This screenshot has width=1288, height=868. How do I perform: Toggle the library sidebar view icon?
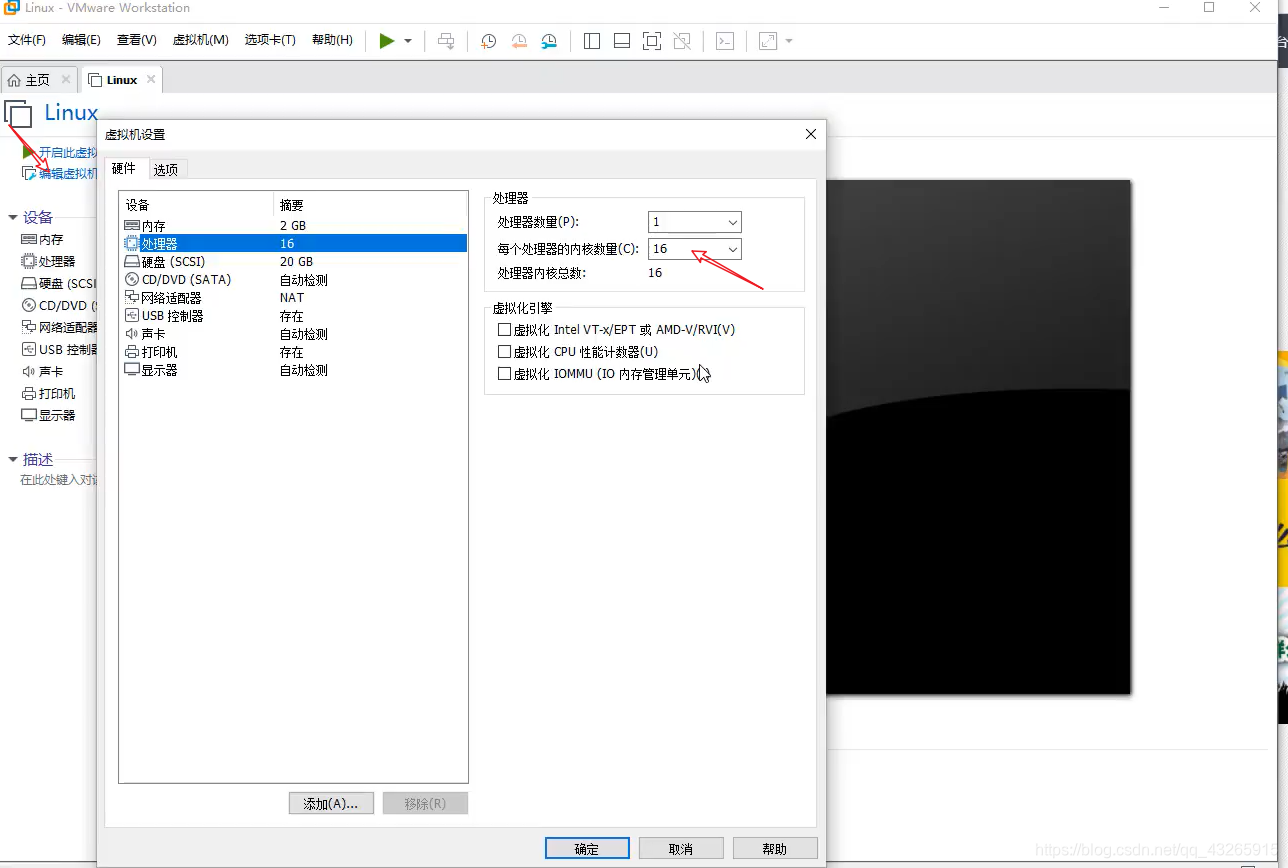pos(592,41)
